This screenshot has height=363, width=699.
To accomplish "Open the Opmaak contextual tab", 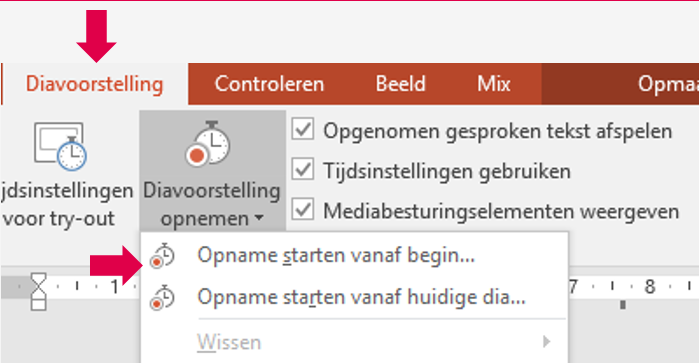I will (667, 84).
